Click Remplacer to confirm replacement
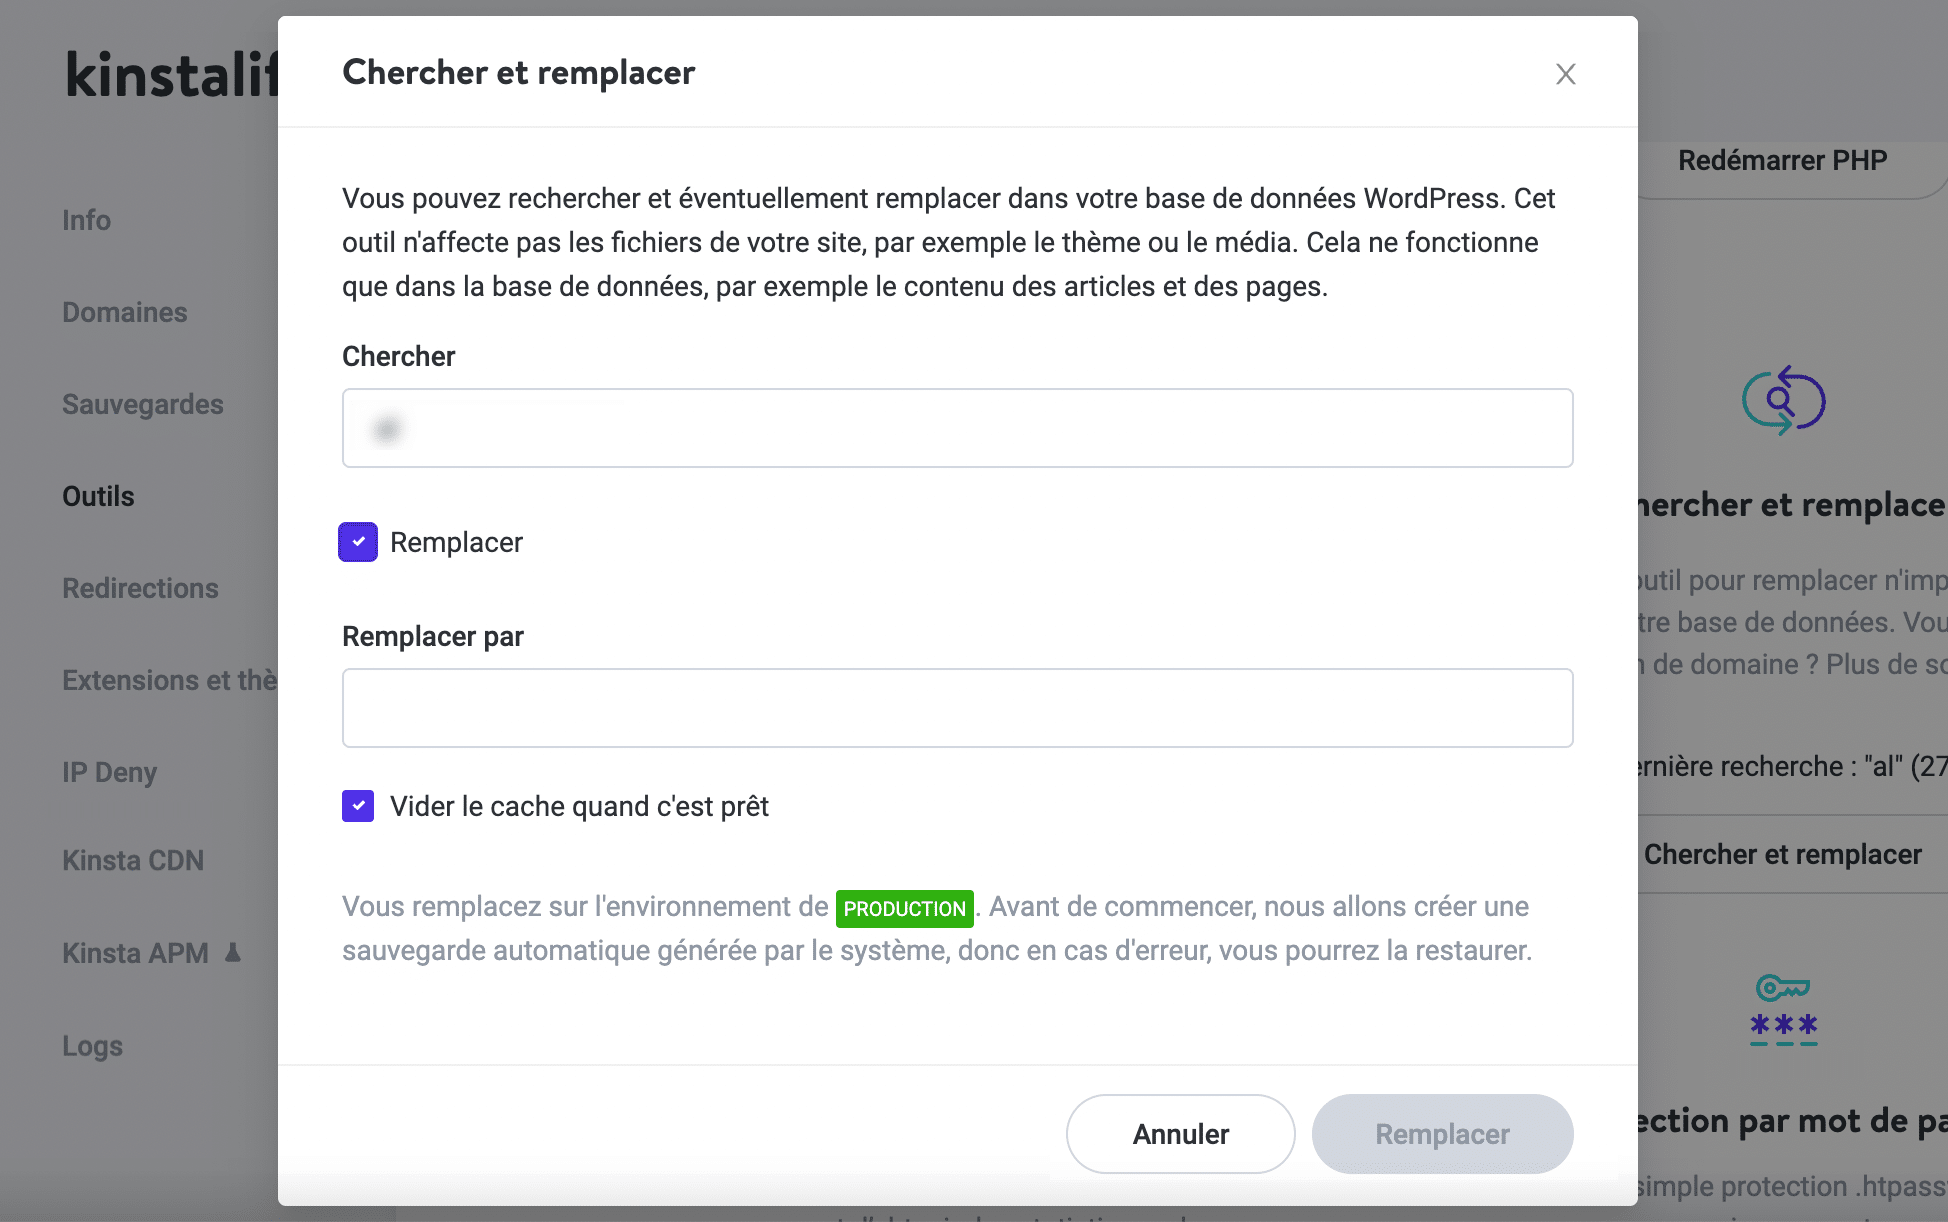 [x=1443, y=1133]
